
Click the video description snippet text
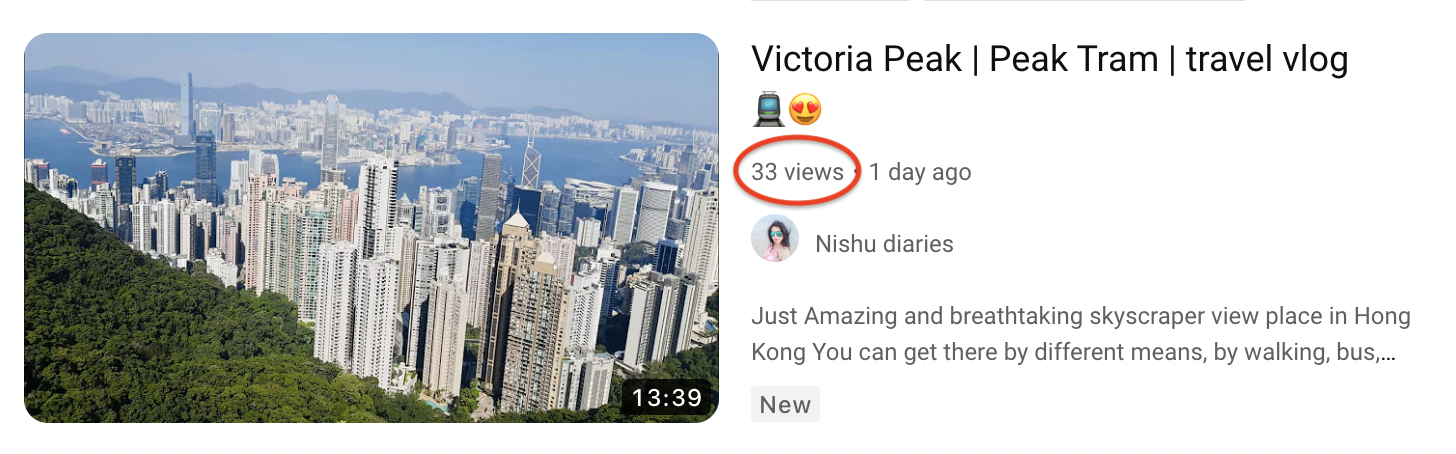point(1080,335)
